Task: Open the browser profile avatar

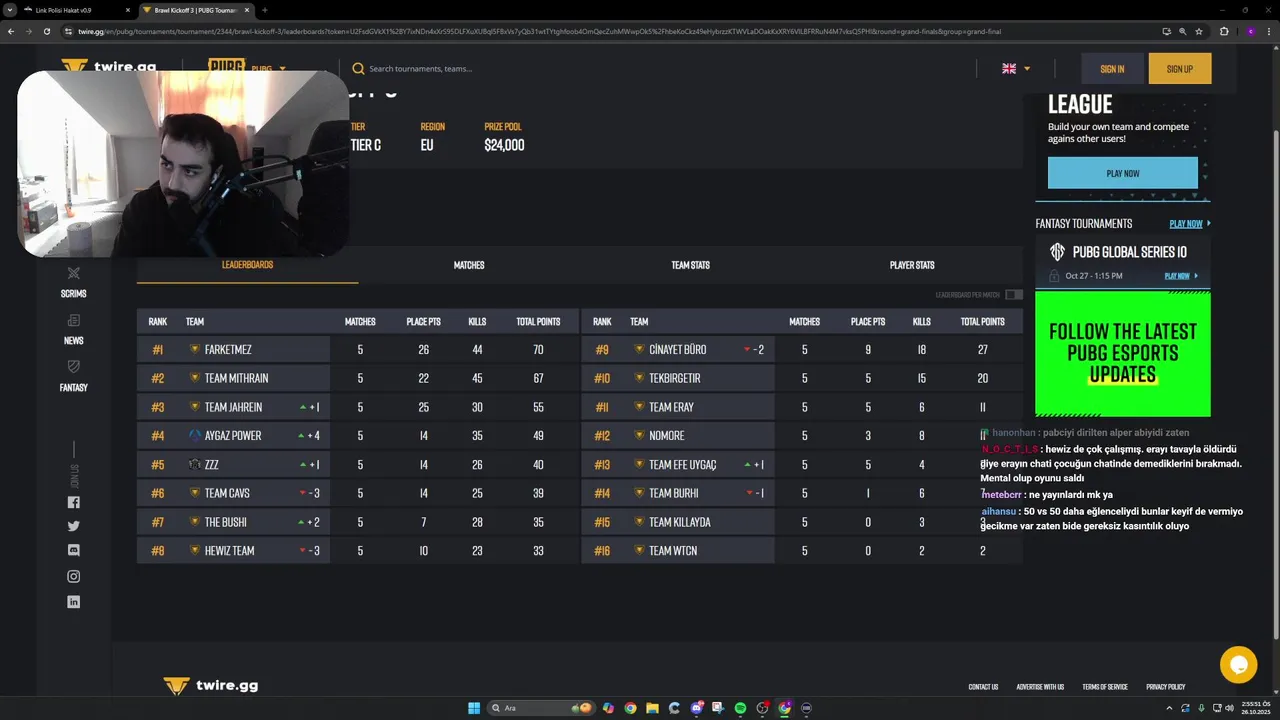Action: click(1250, 31)
